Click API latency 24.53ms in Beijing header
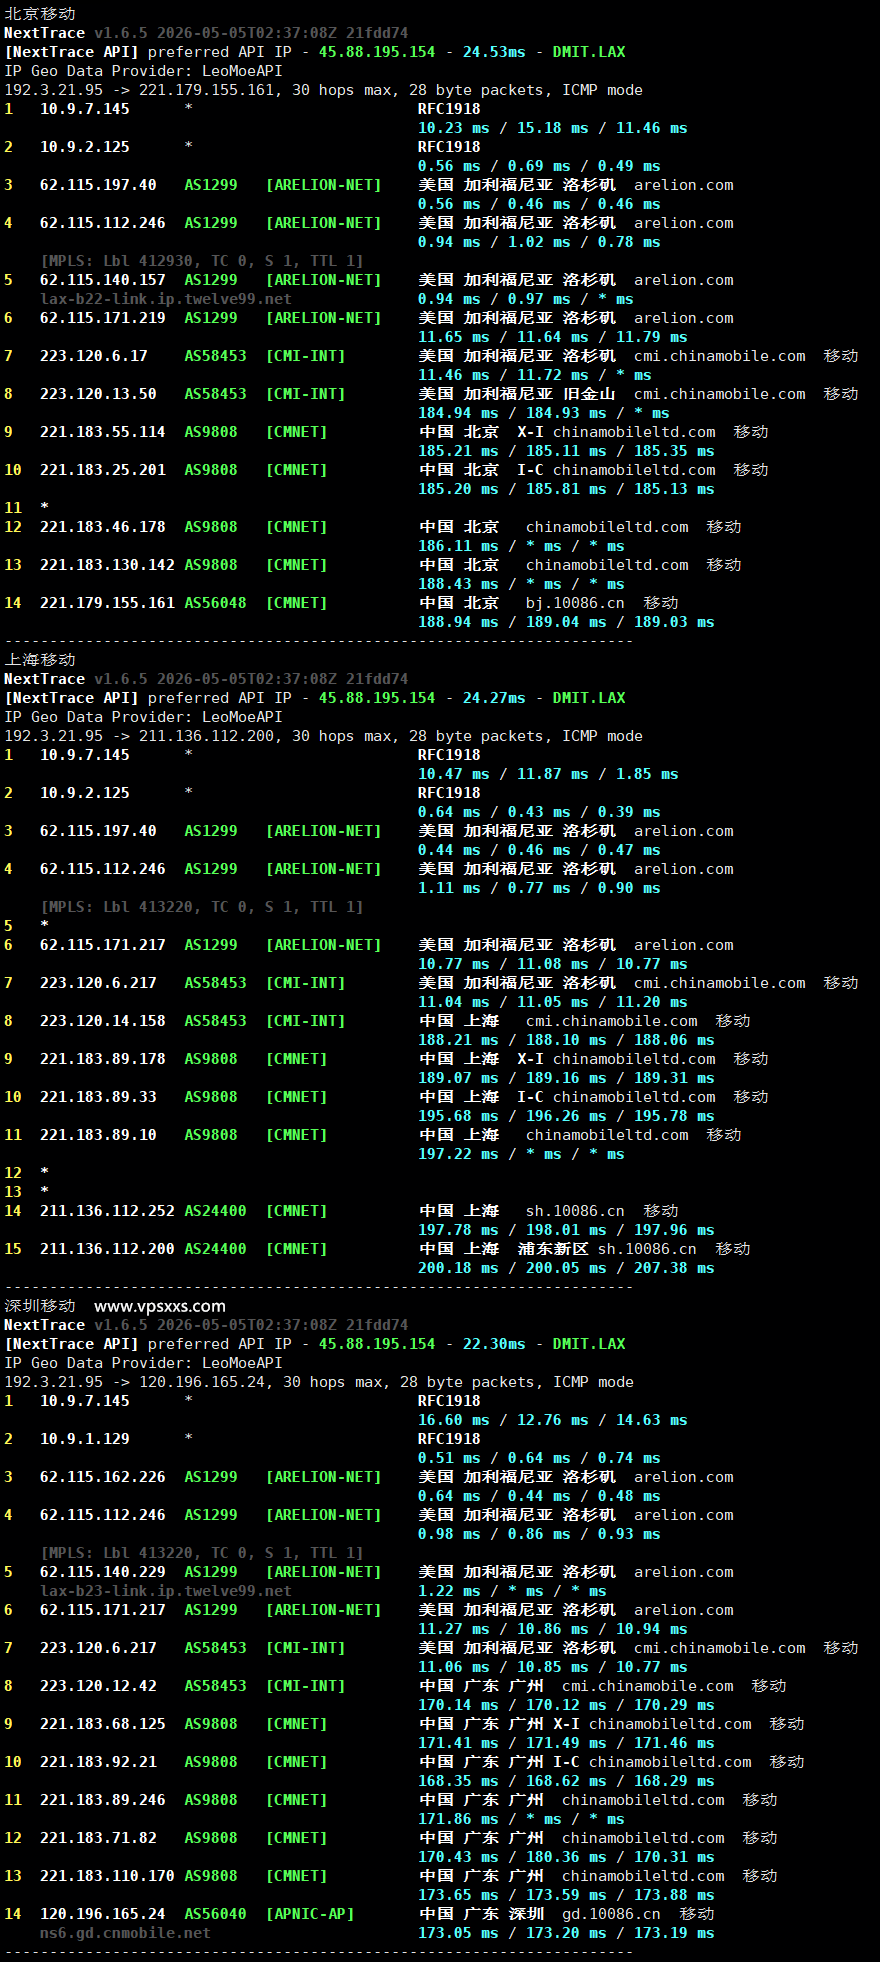 (494, 52)
